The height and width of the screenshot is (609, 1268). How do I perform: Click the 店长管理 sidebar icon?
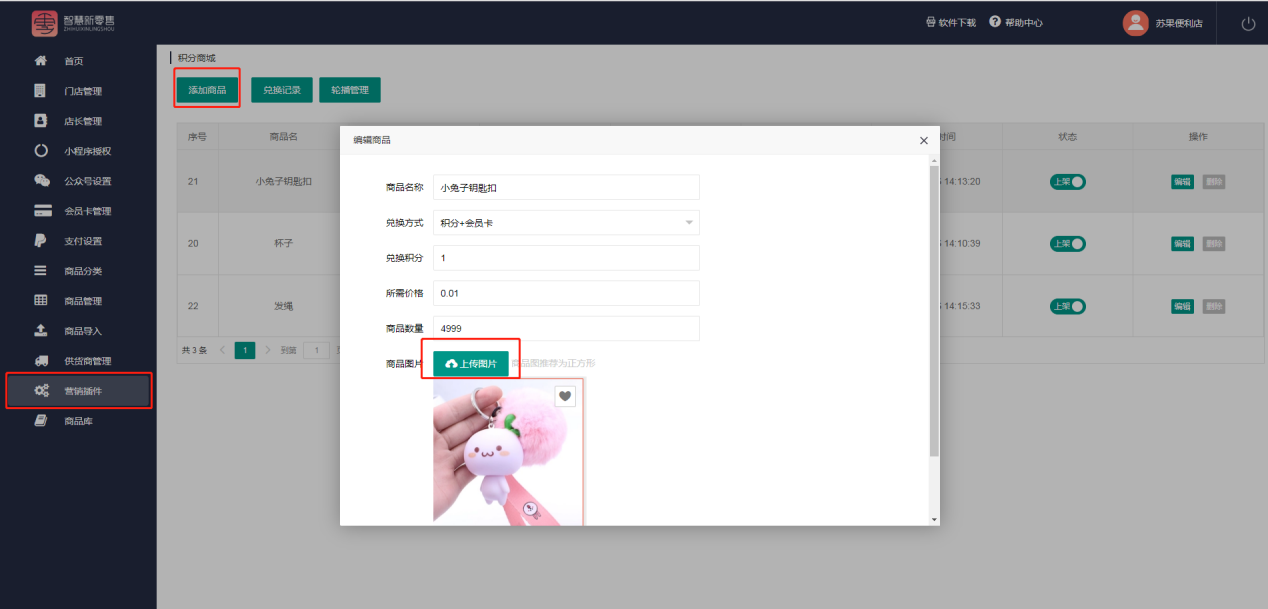[x=41, y=121]
